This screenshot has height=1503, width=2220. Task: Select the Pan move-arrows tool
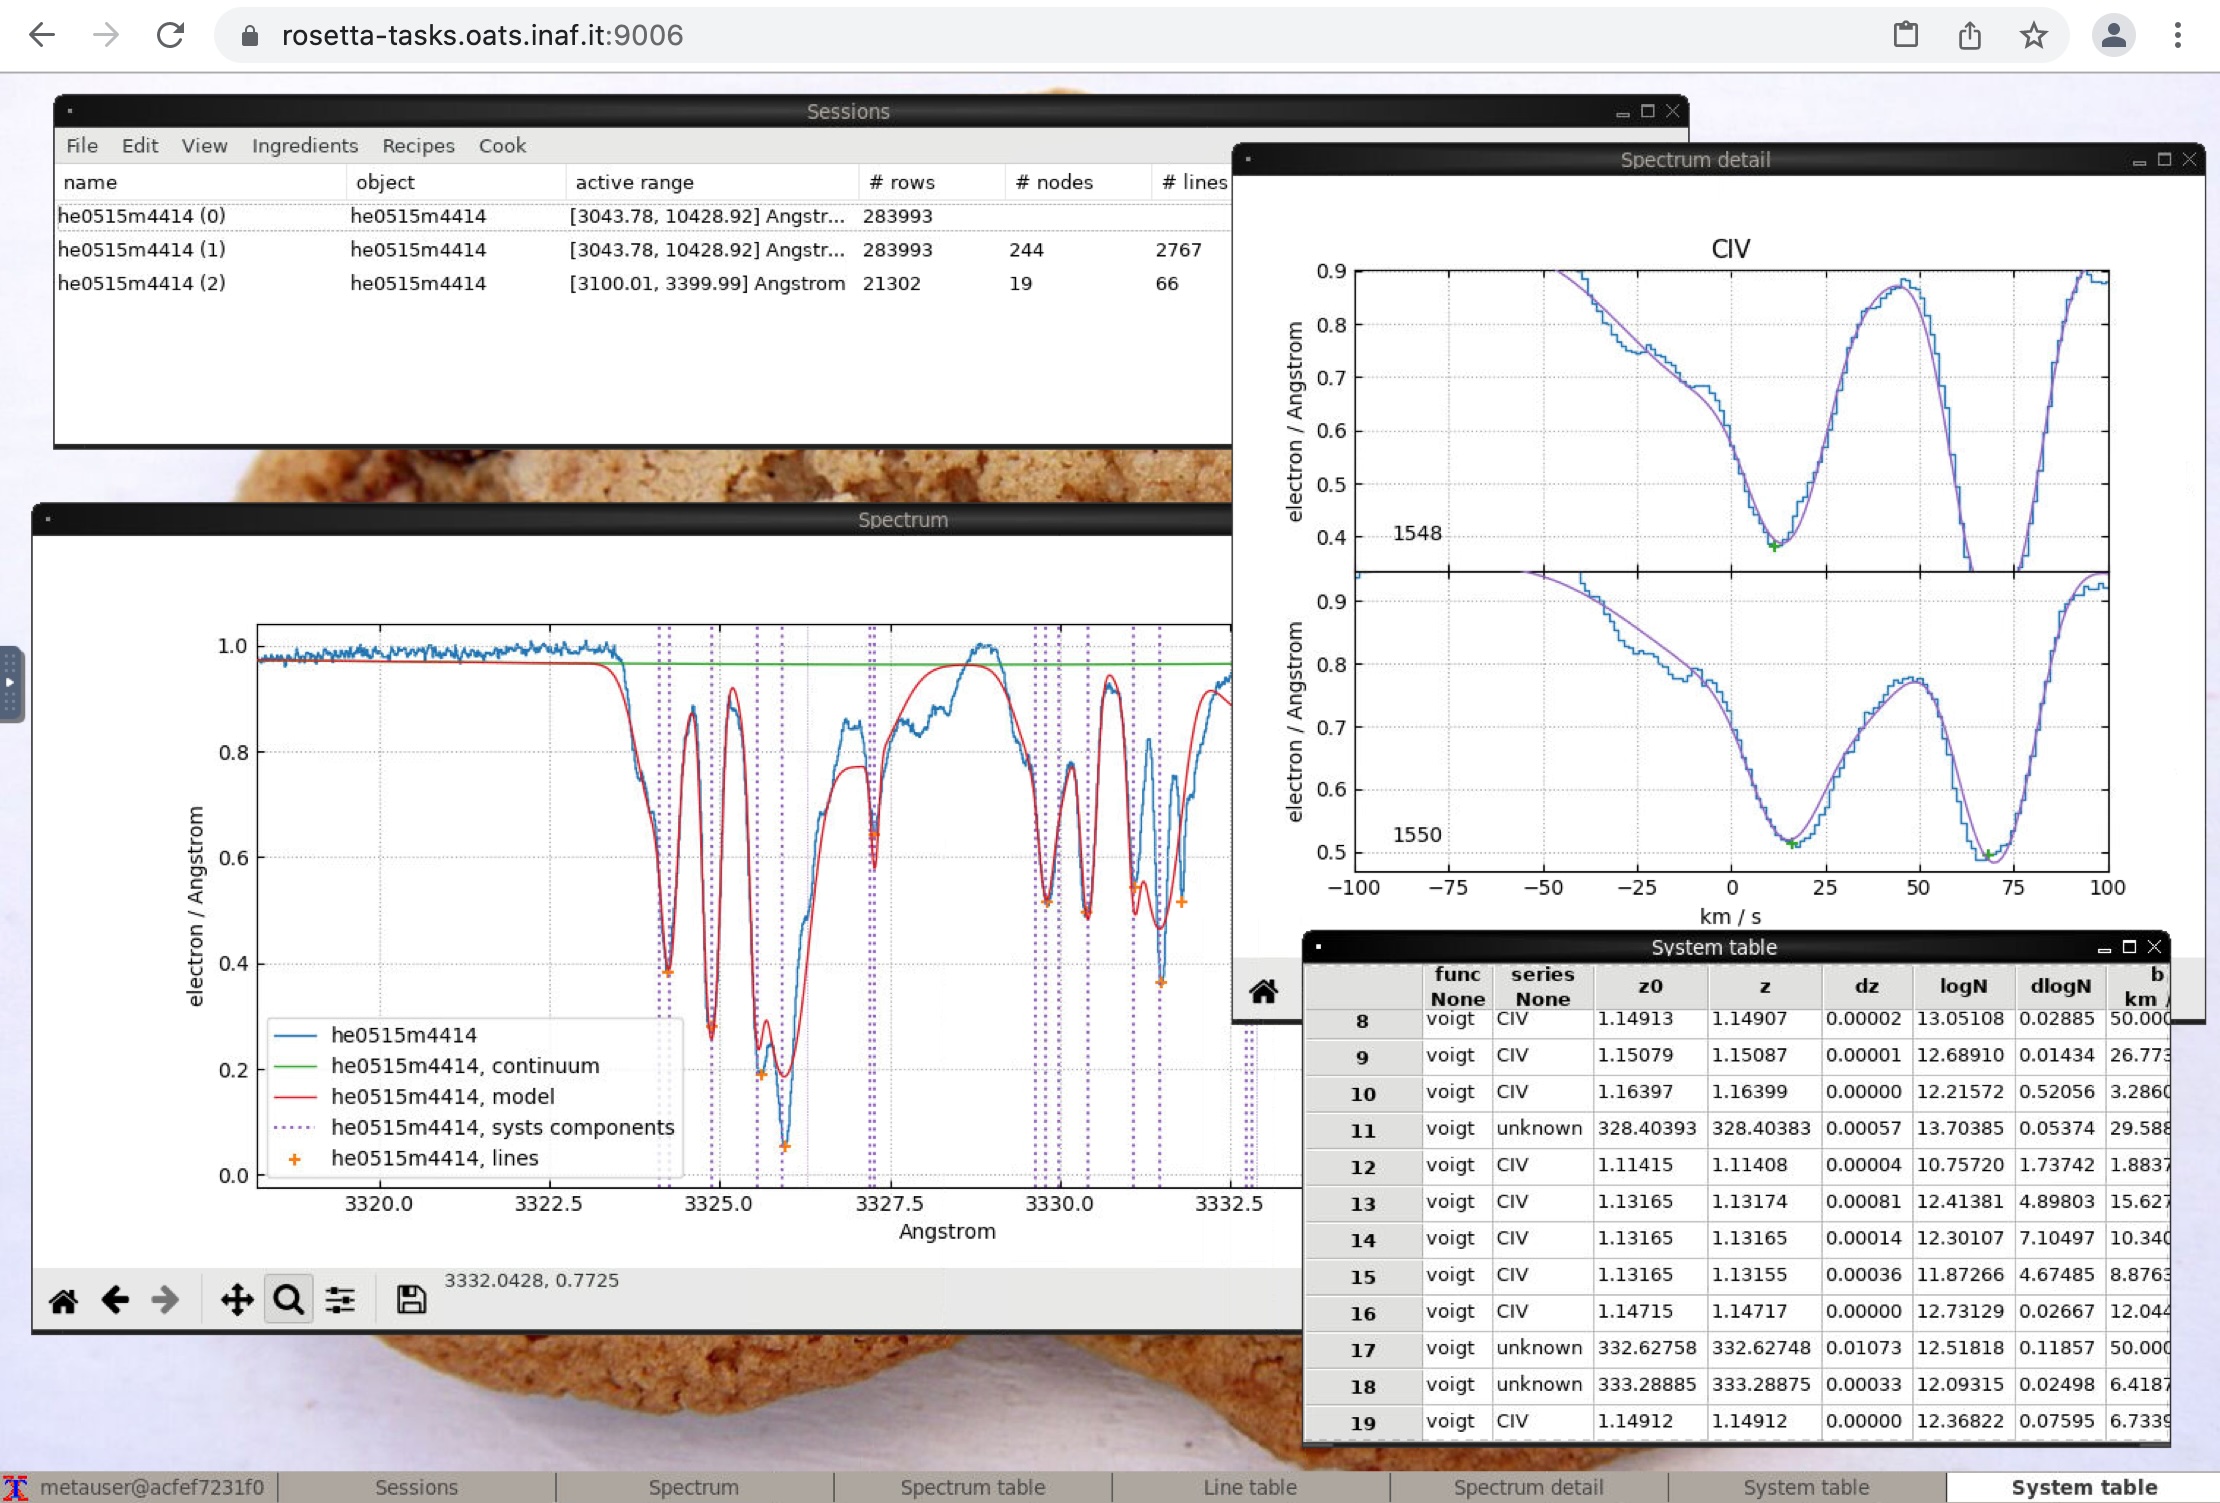pyautogui.click(x=237, y=1300)
